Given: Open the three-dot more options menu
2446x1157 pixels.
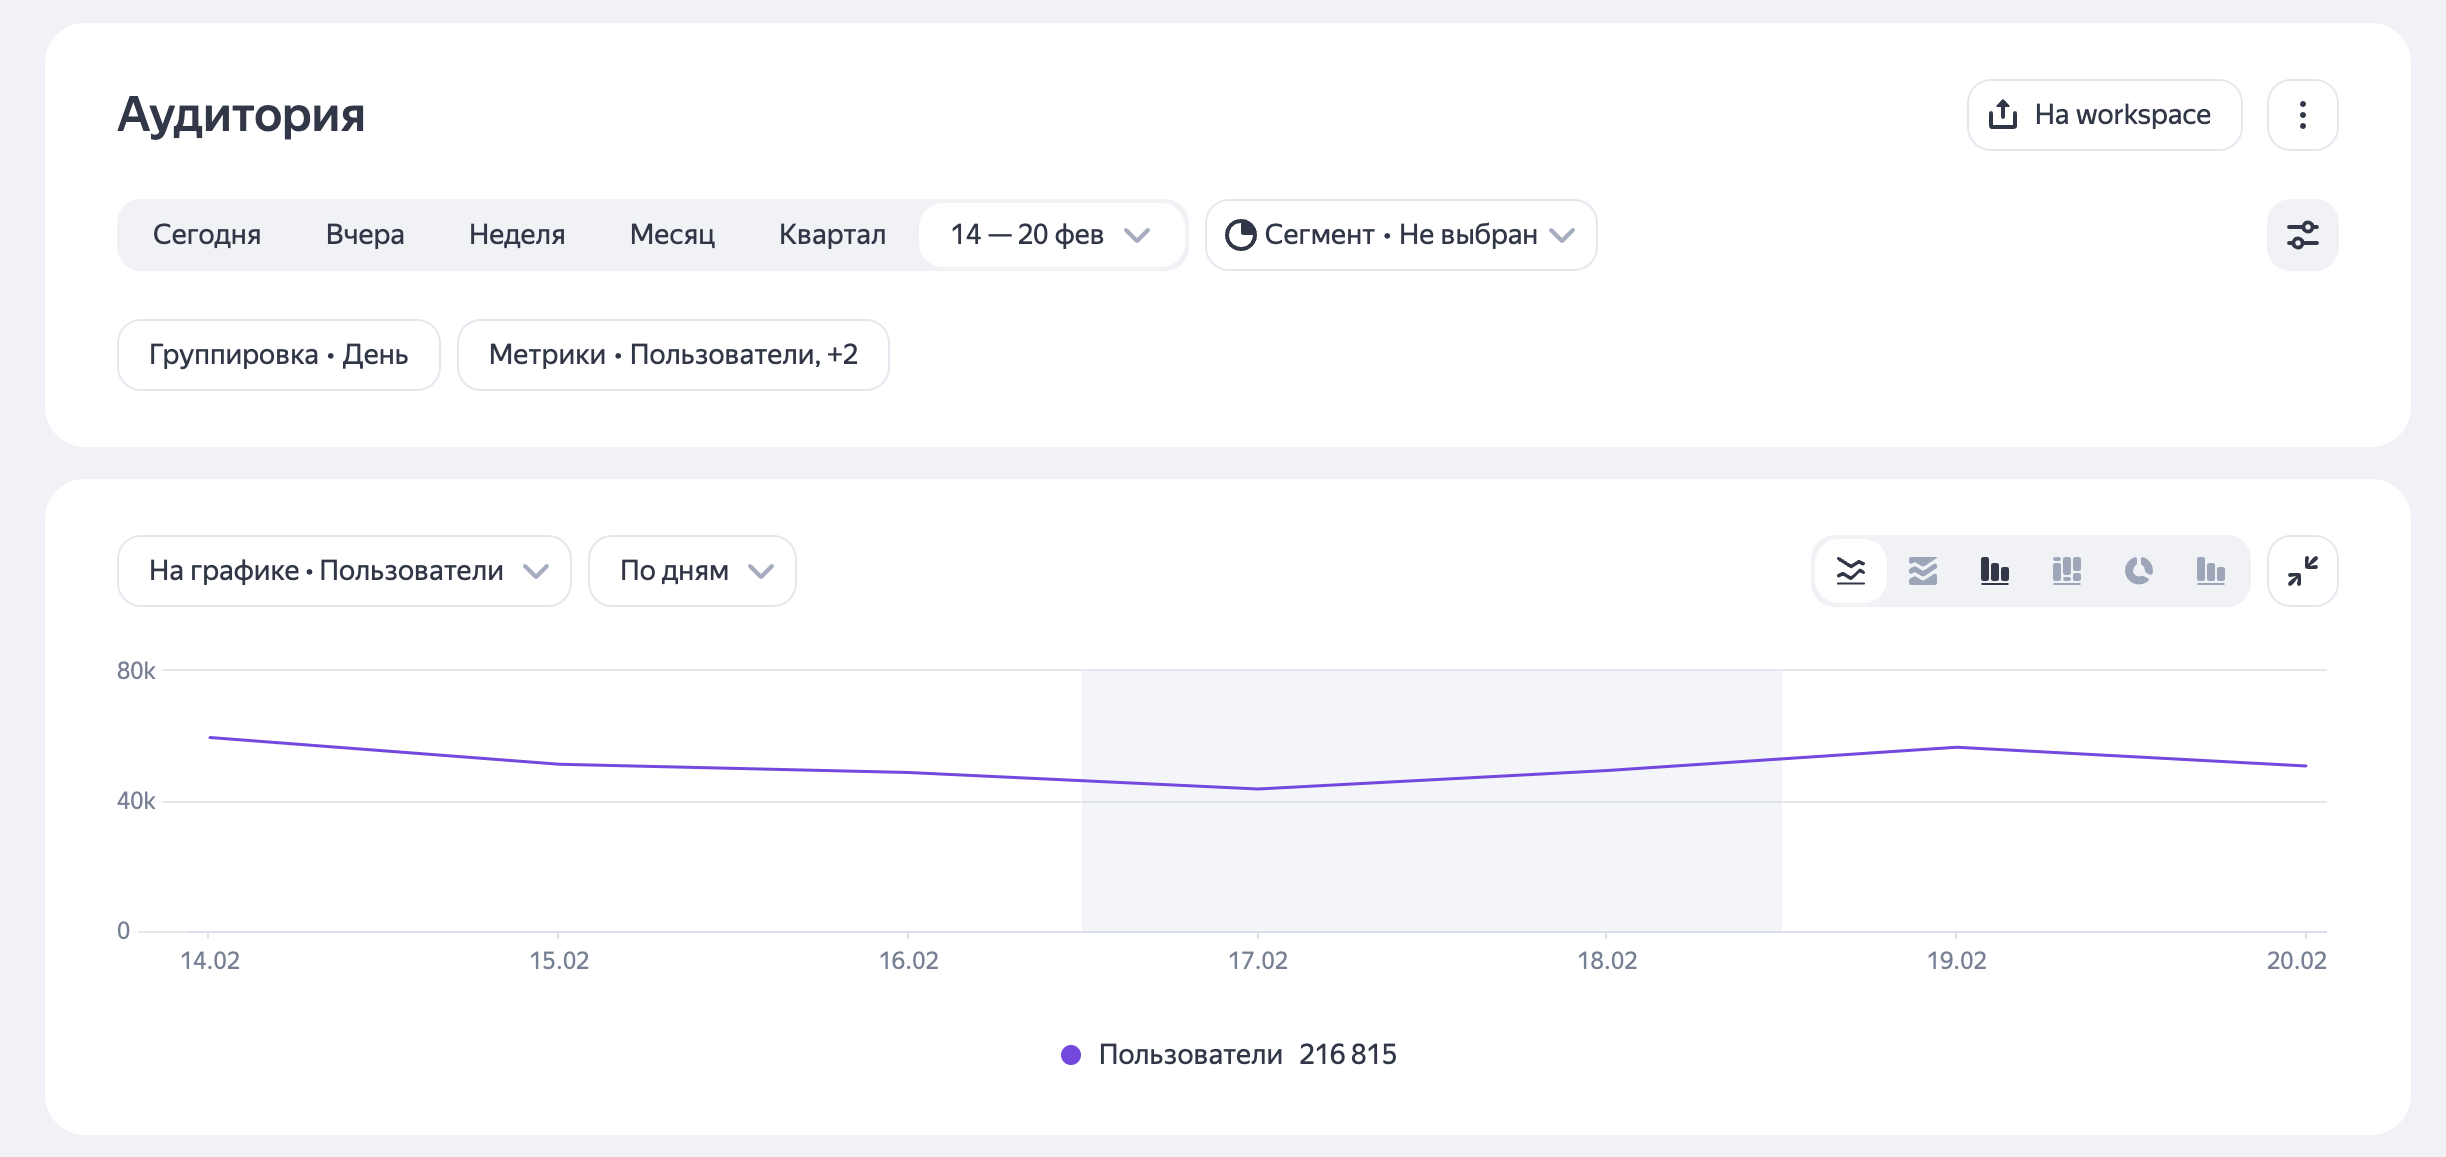Looking at the screenshot, I should [2302, 115].
